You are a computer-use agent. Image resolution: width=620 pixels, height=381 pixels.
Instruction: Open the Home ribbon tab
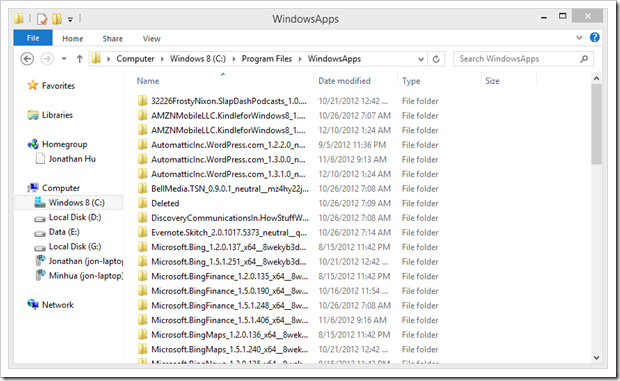73,39
